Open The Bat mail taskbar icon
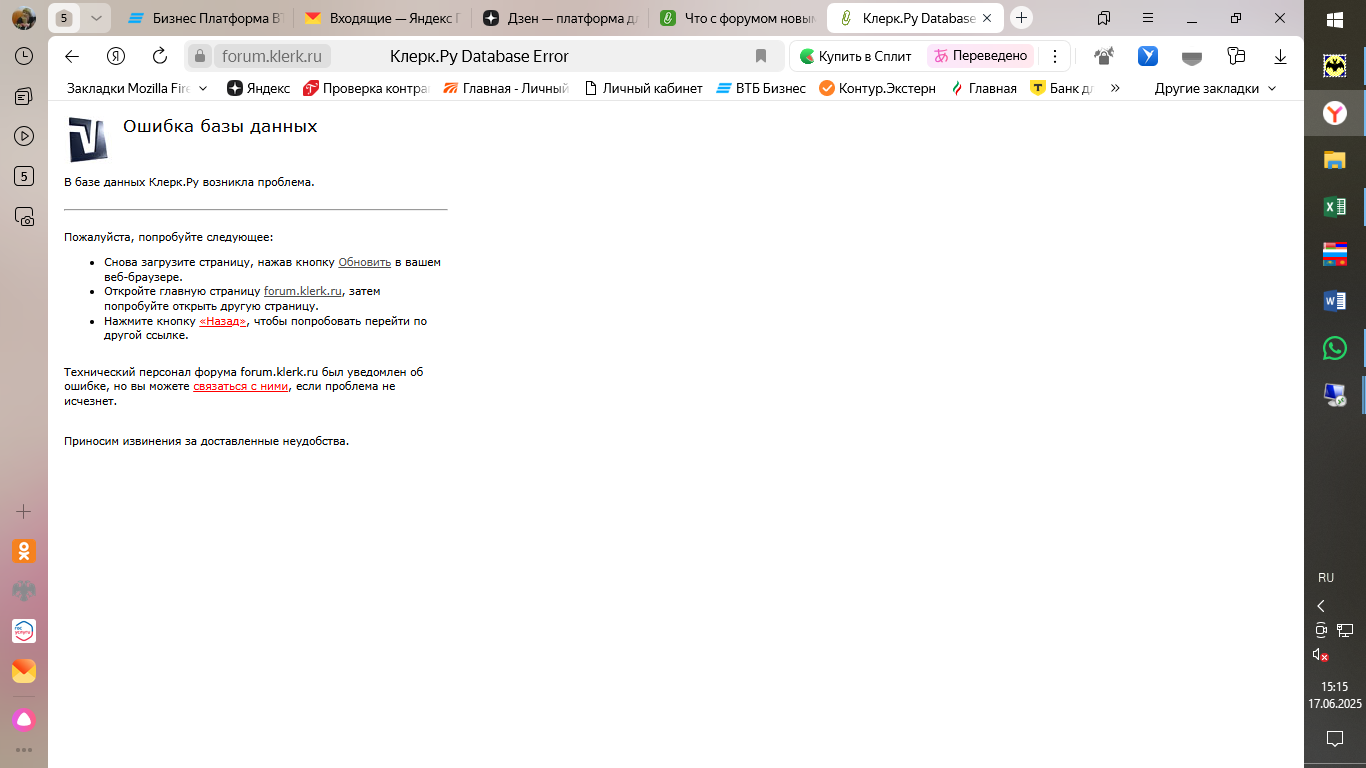The height and width of the screenshot is (768, 1366). pyautogui.click(x=1335, y=67)
